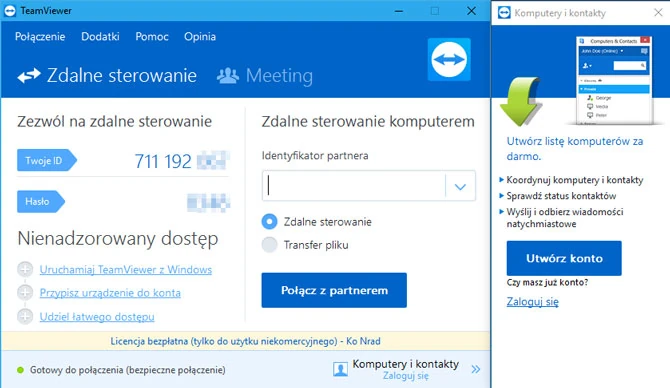The width and height of the screenshot is (670, 388).
Task: Click plus icon next to Przypisz urządzenie
Action: 25,293
